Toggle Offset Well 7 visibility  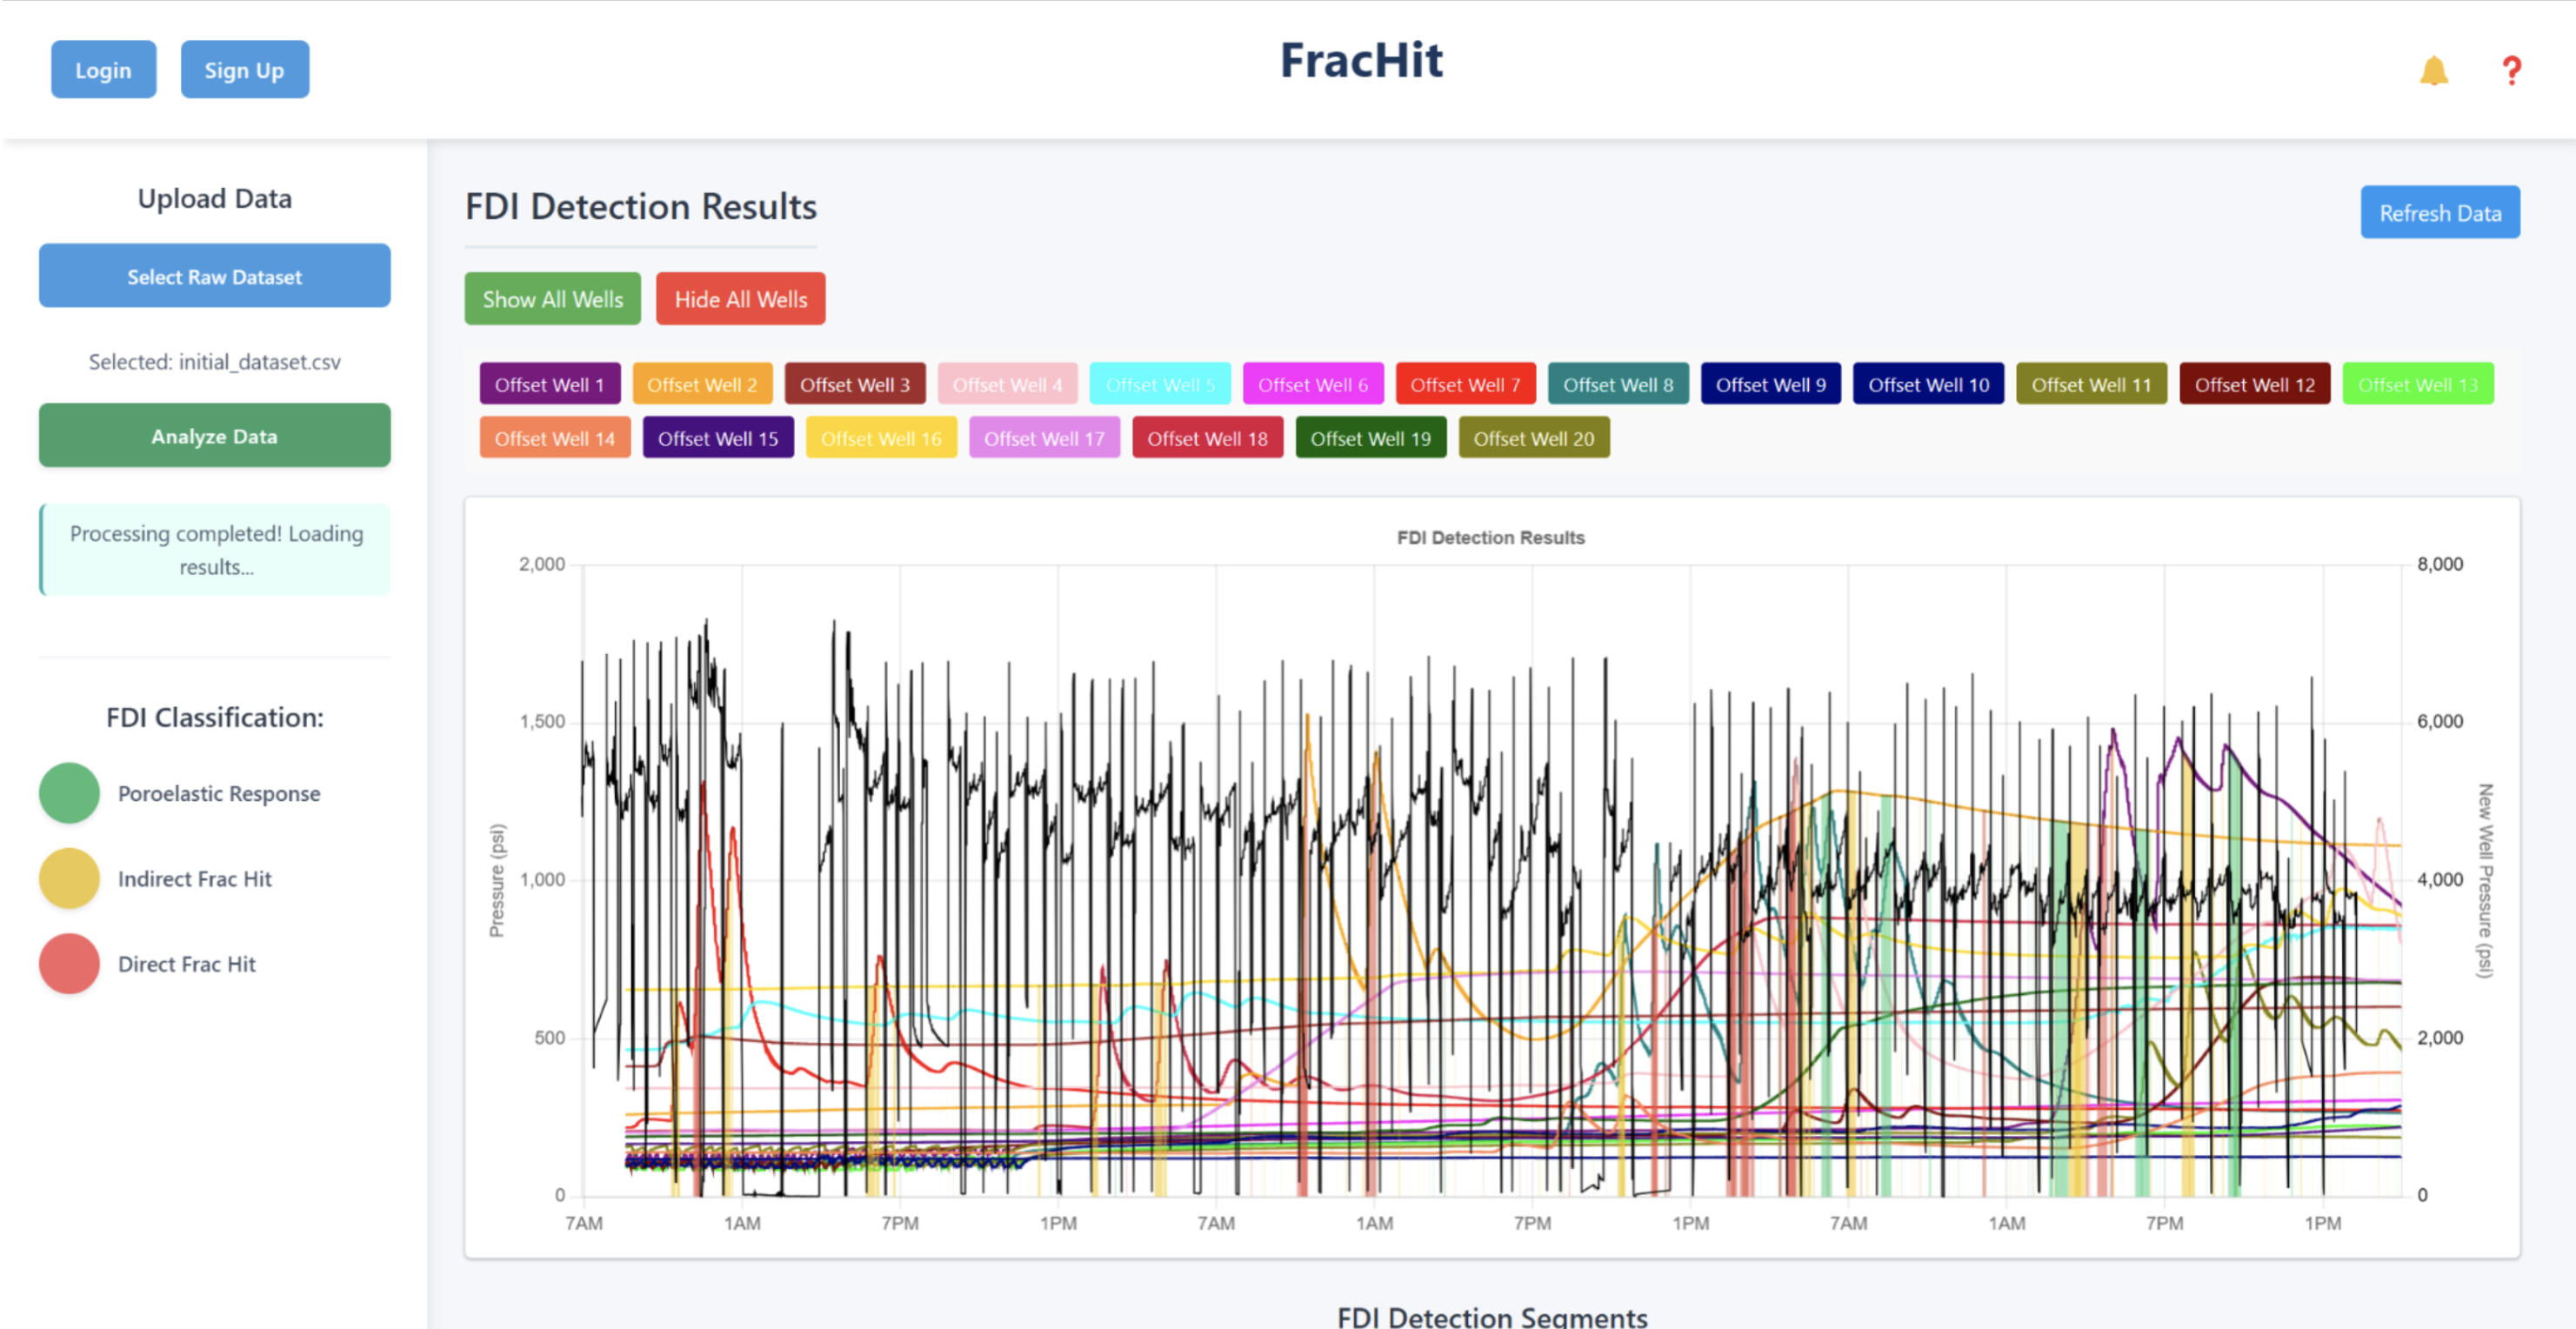tap(1466, 384)
